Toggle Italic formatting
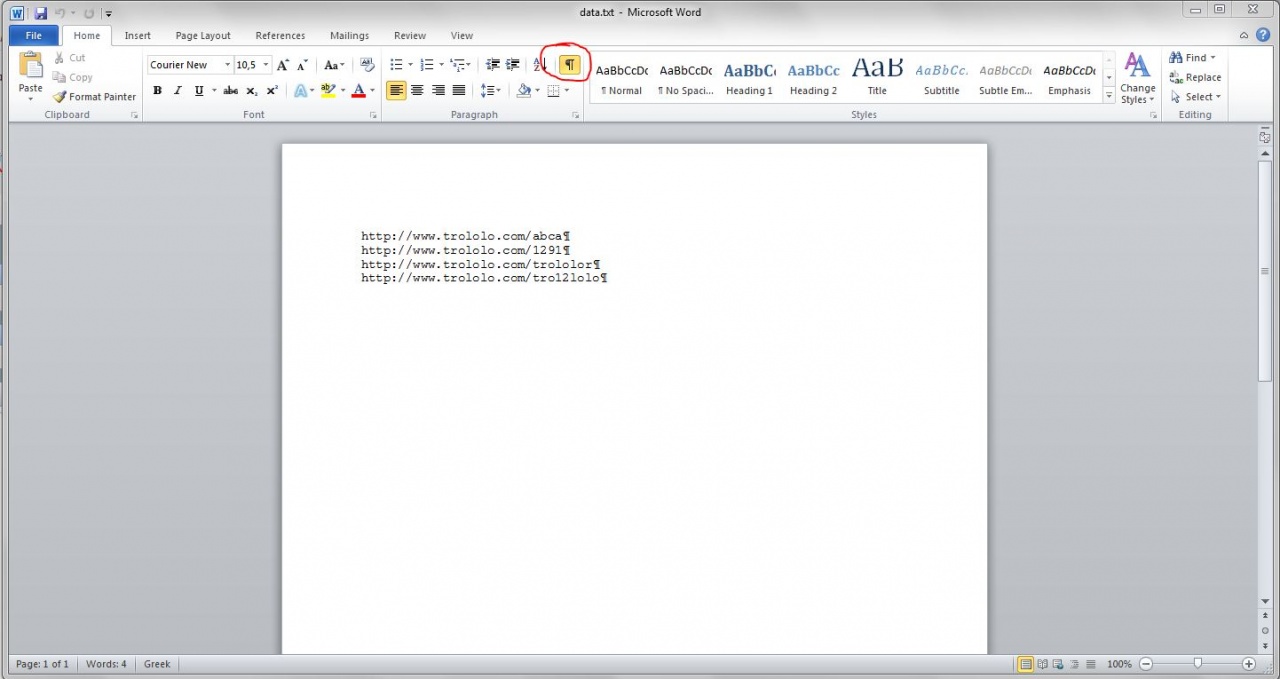 pos(178,91)
